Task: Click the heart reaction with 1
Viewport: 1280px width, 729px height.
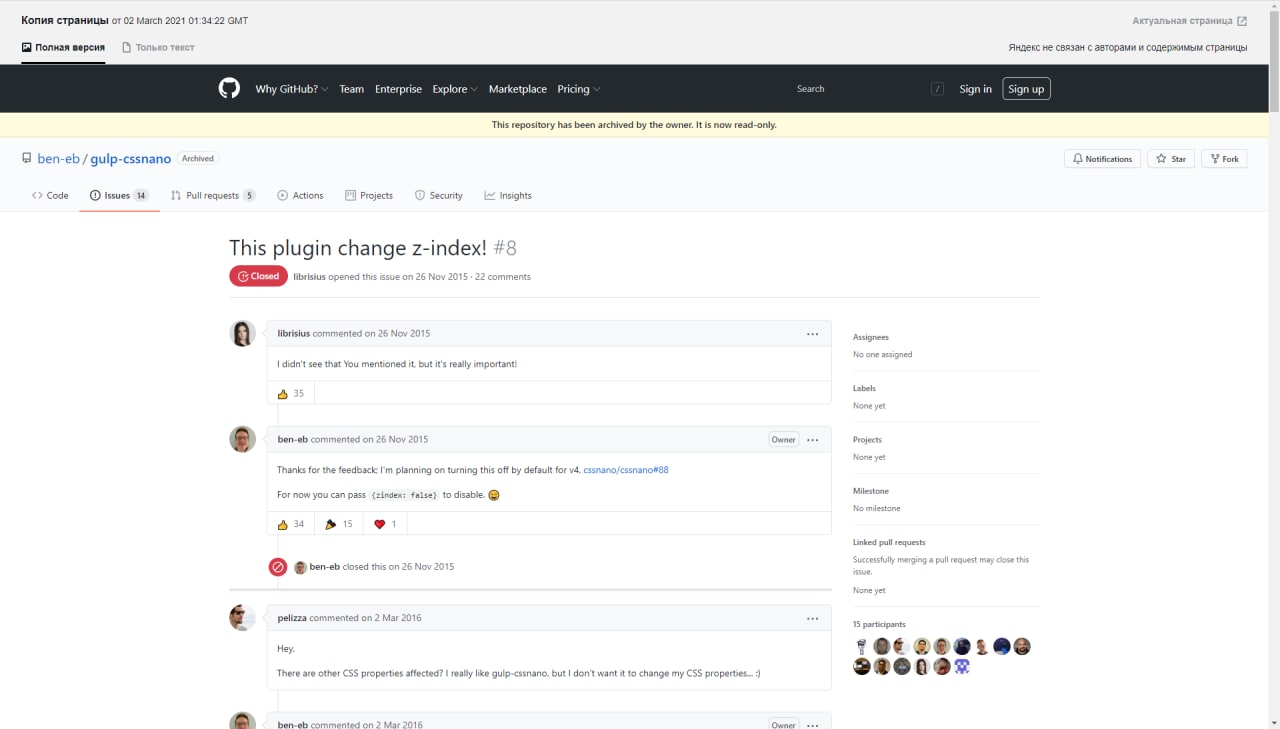Action: coord(386,524)
